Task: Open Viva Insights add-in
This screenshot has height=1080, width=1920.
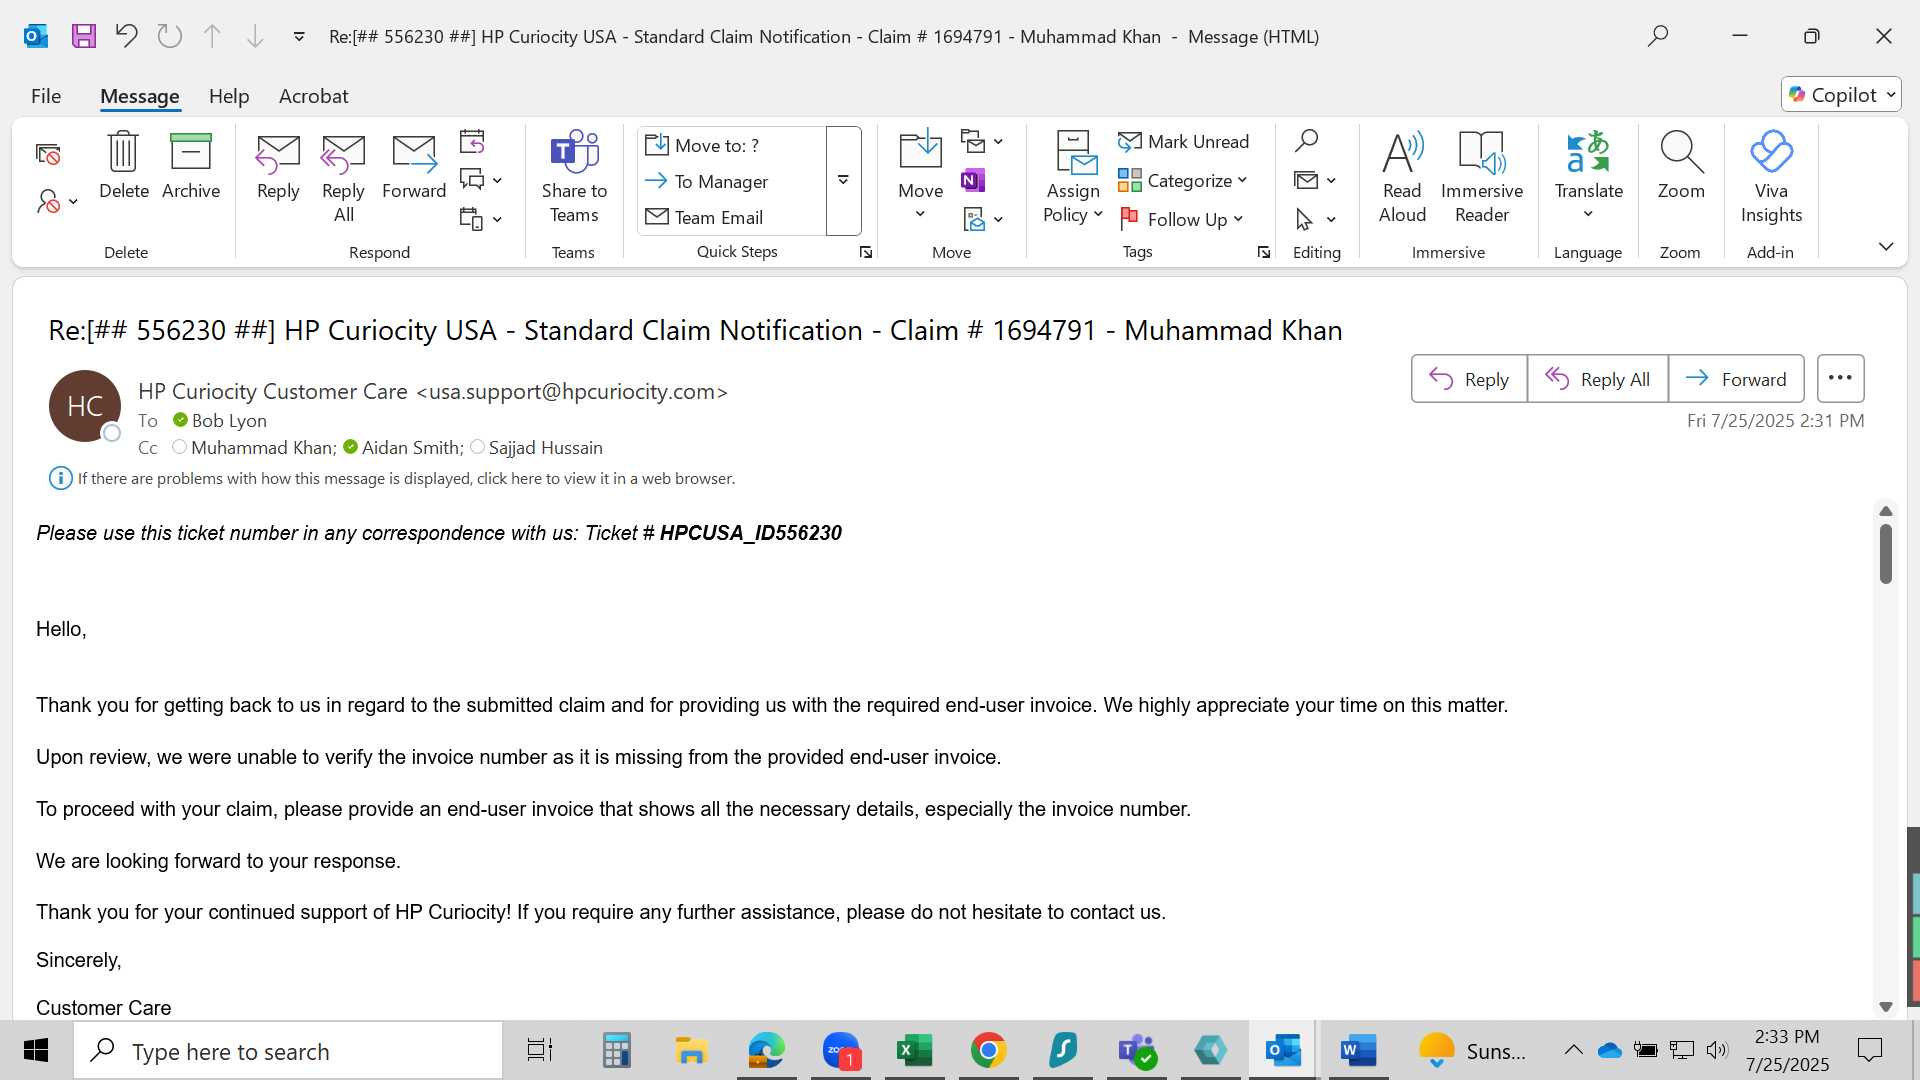Action: (1771, 178)
